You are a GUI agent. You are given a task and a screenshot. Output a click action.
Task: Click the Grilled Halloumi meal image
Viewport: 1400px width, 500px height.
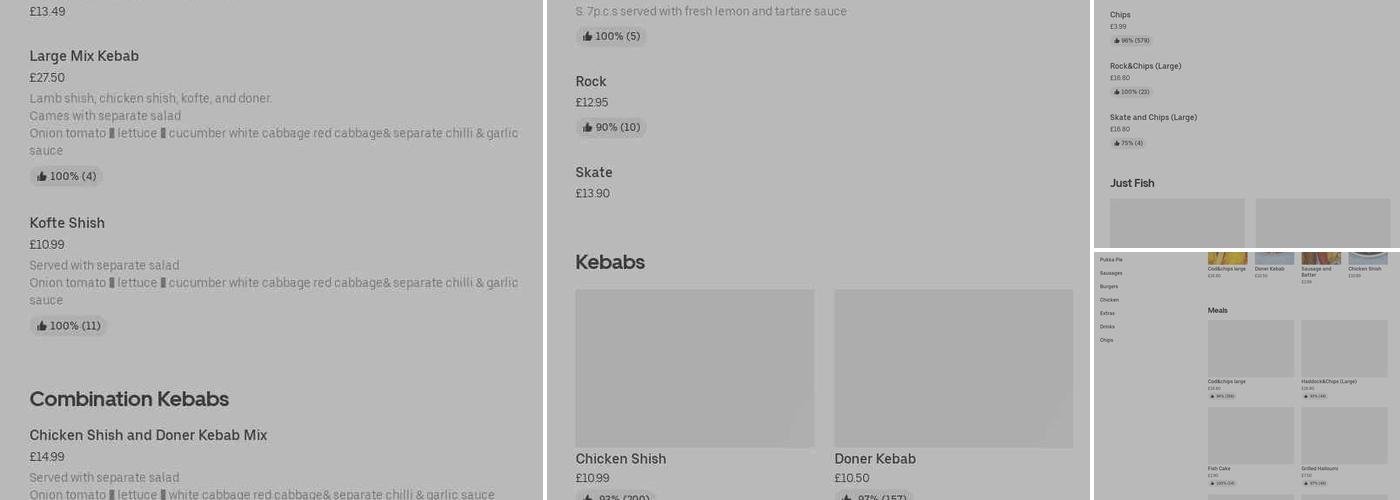click(x=1344, y=435)
